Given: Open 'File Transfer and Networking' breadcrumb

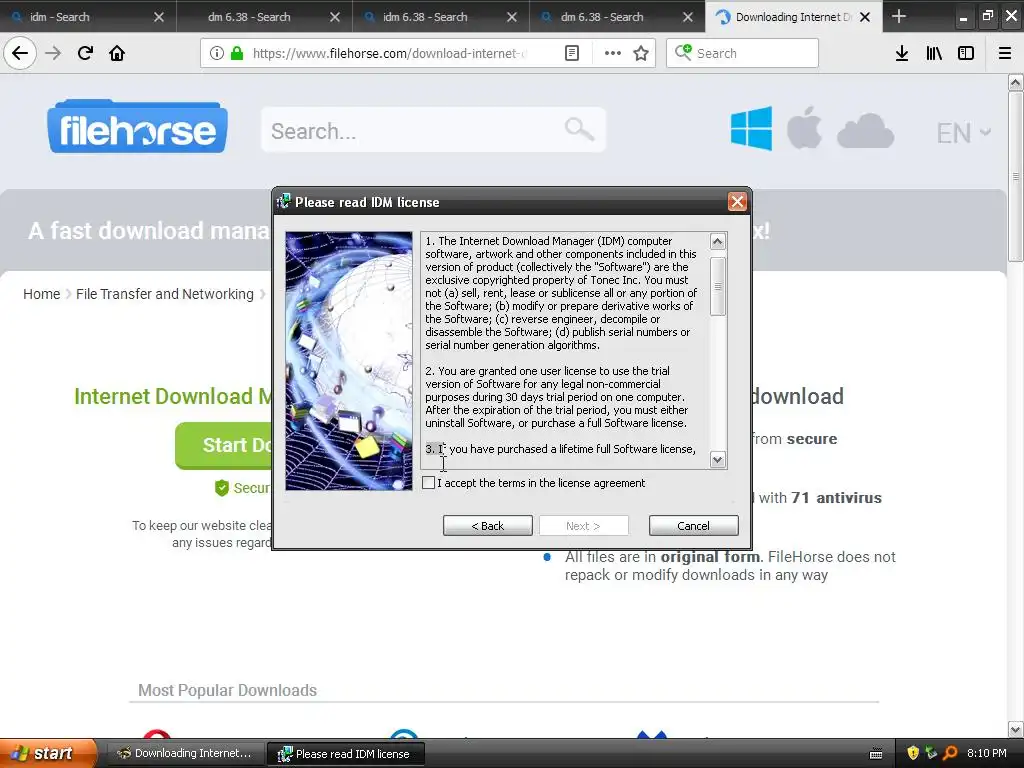Looking at the screenshot, I should pos(165,294).
